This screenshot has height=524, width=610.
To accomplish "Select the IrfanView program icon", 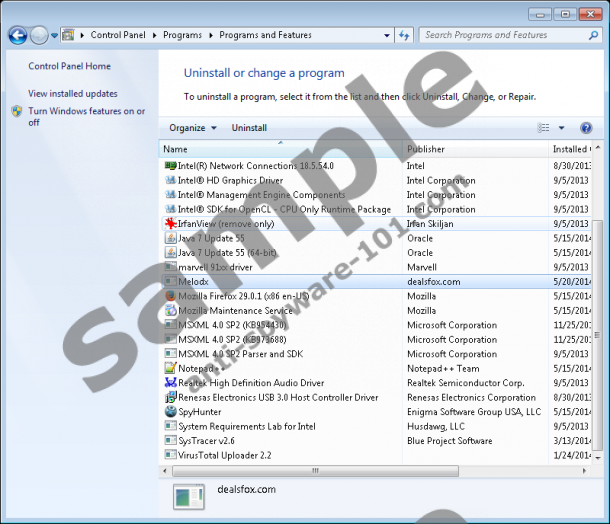I will [x=170, y=224].
